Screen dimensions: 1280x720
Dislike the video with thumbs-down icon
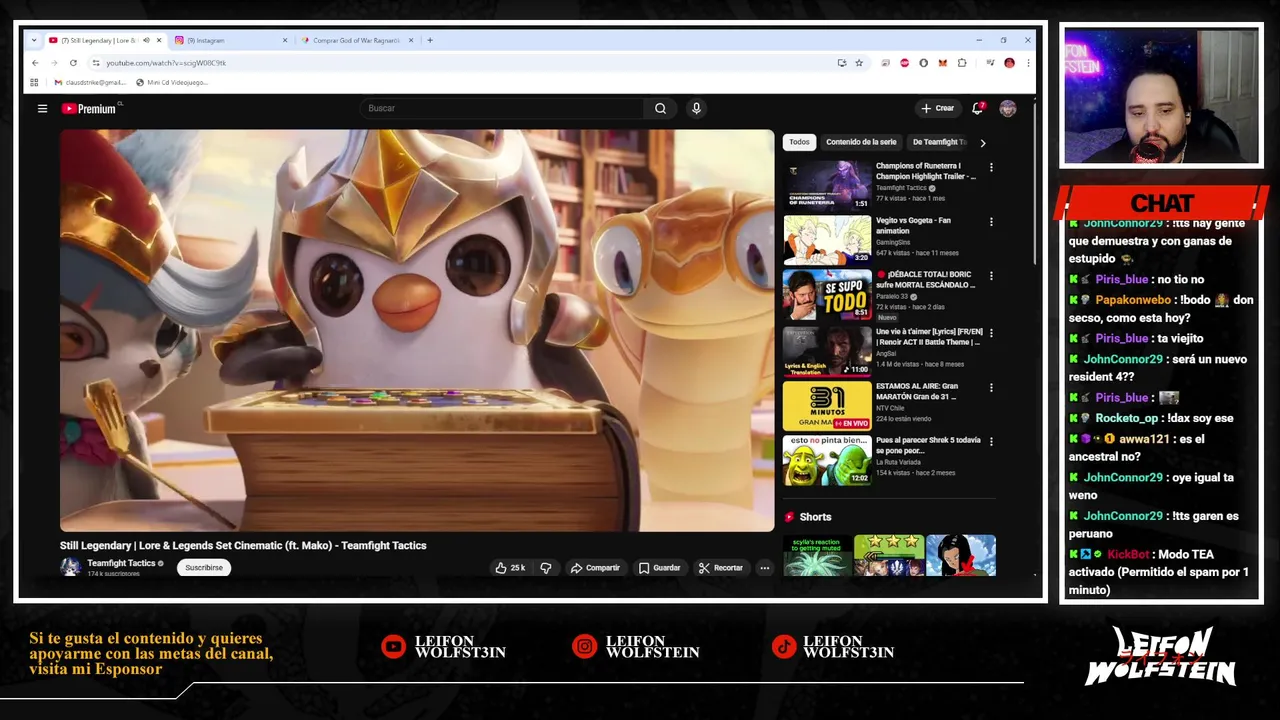[546, 568]
